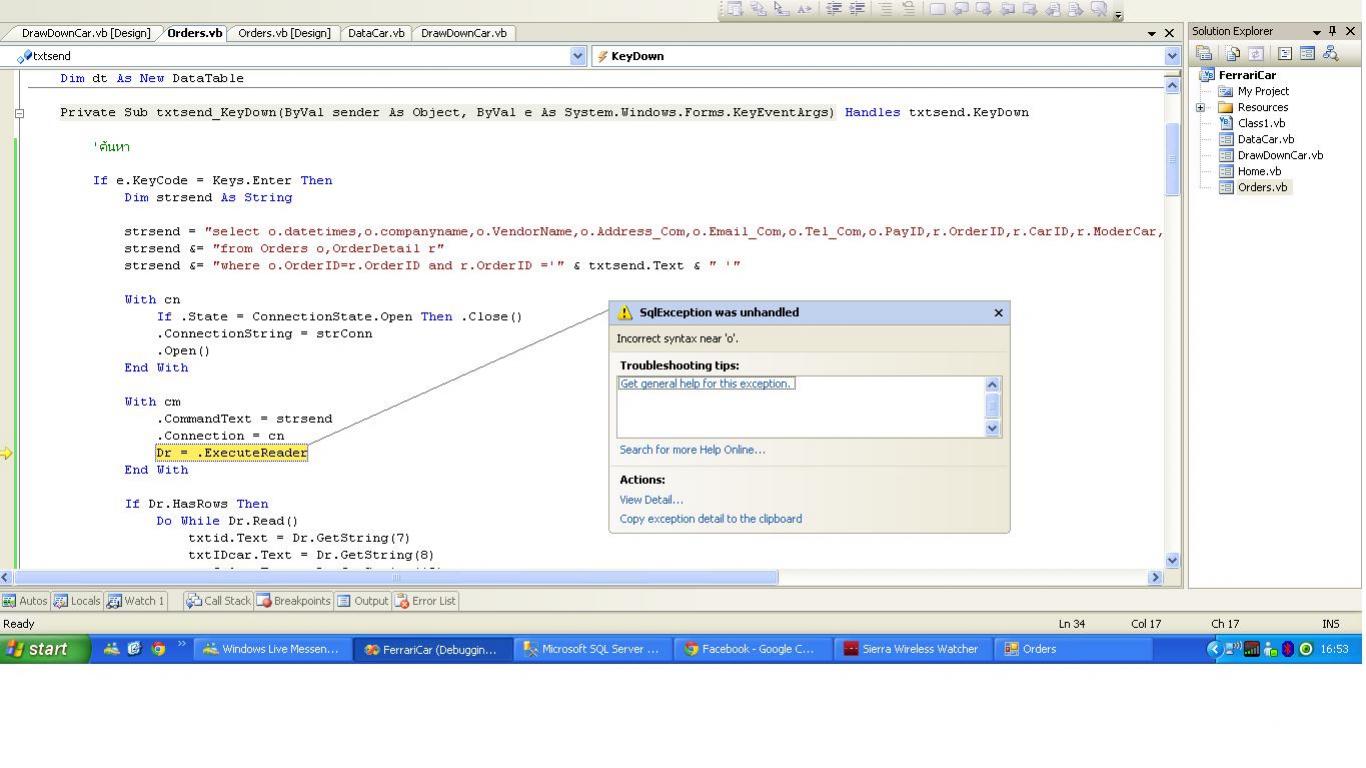Expand the Quick Launch chevron on taskbar

(x=182, y=643)
